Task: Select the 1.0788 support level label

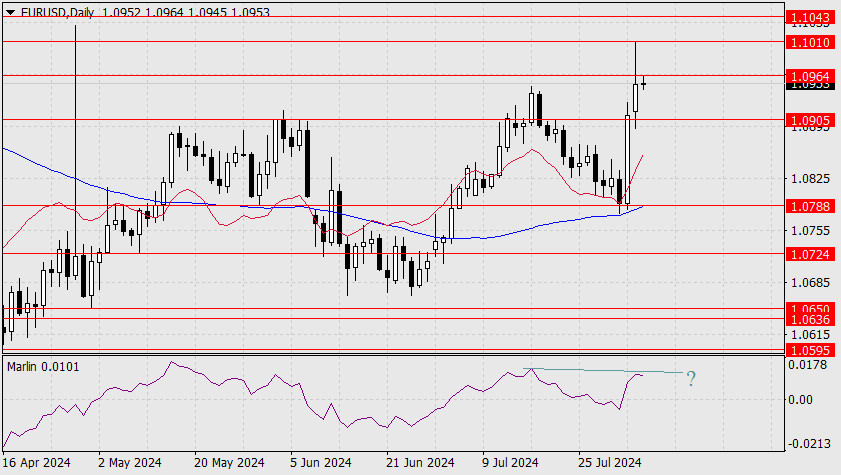Action: 810,206
